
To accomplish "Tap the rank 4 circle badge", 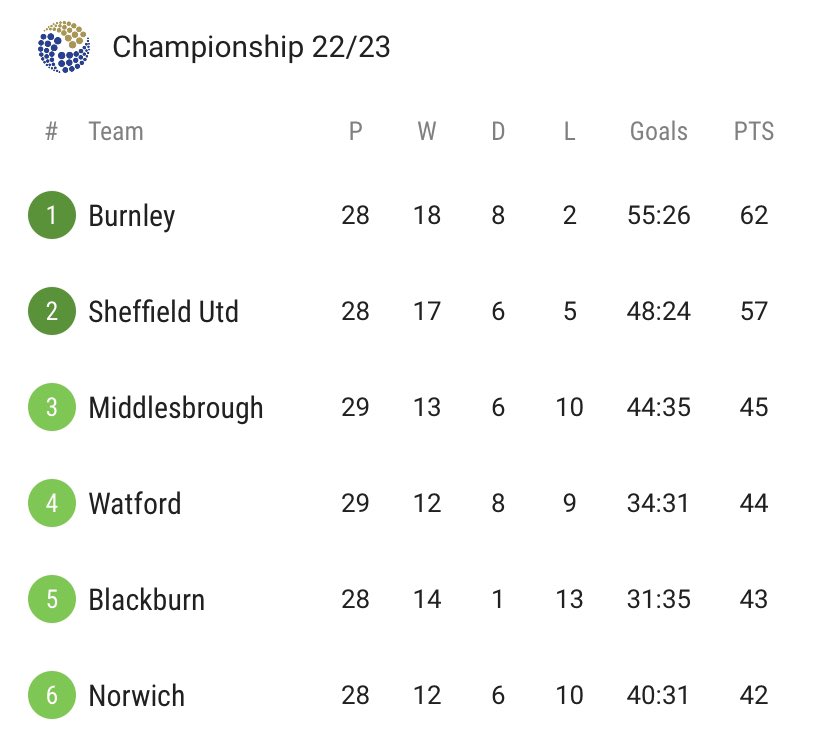I will [52, 503].
